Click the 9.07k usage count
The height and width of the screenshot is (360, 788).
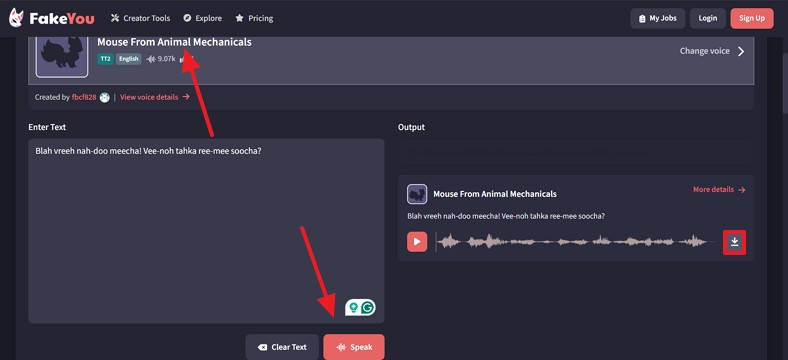coord(161,59)
